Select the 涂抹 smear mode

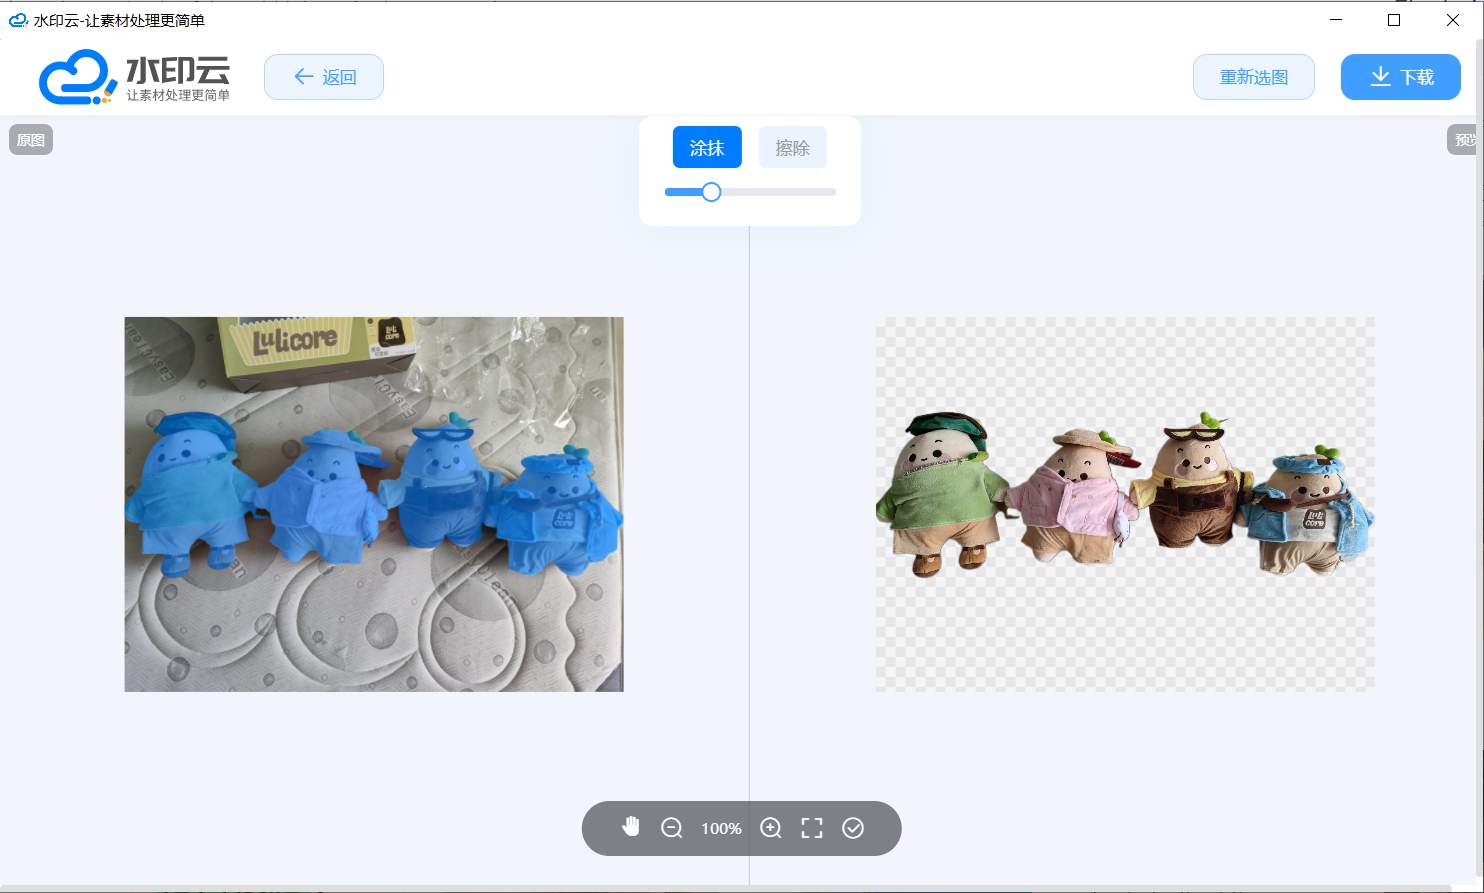tap(707, 148)
